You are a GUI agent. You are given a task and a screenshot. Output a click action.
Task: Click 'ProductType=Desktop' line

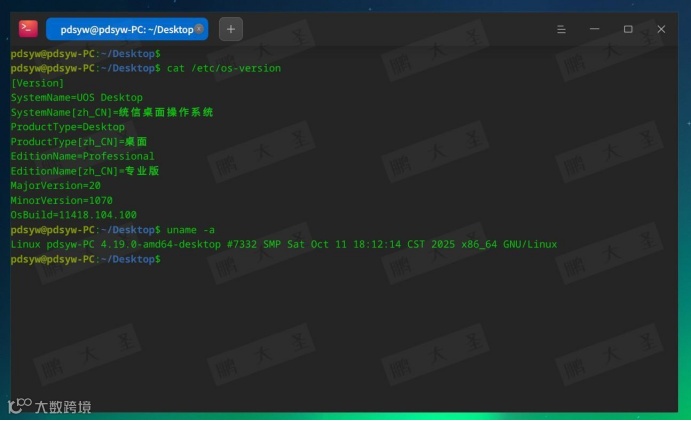click(68, 127)
